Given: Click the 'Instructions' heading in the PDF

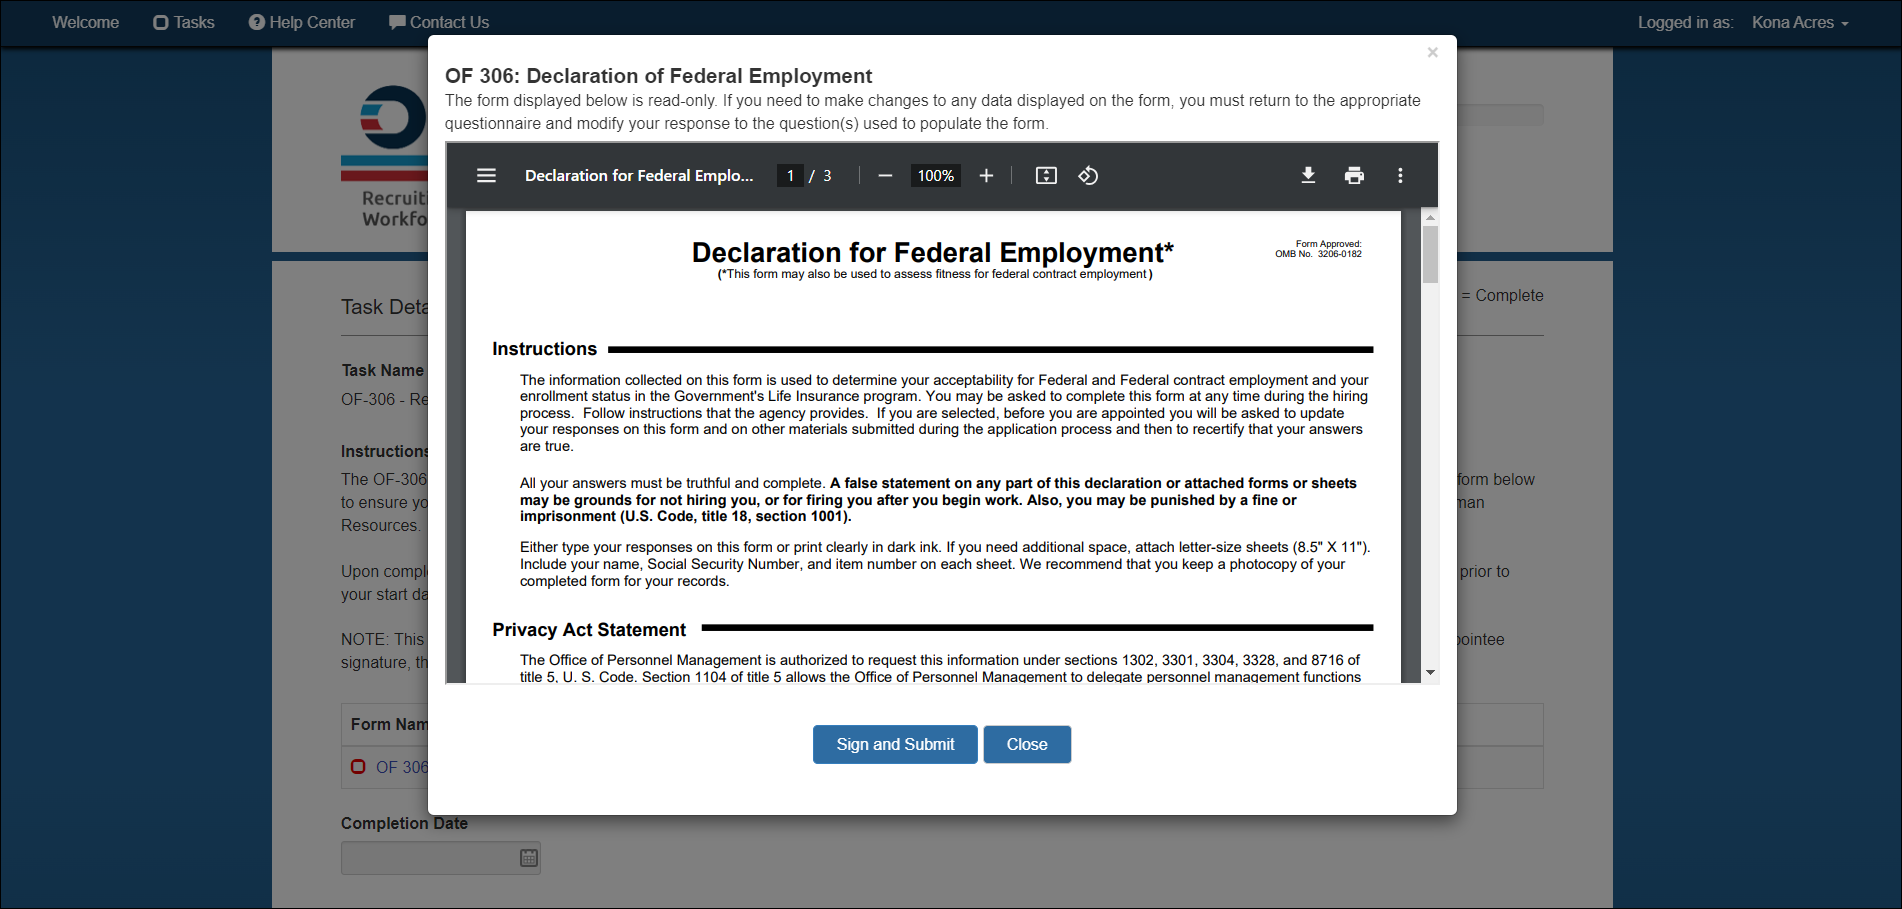Looking at the screenshot, I should pyautogui.click(x=544, y=349).
